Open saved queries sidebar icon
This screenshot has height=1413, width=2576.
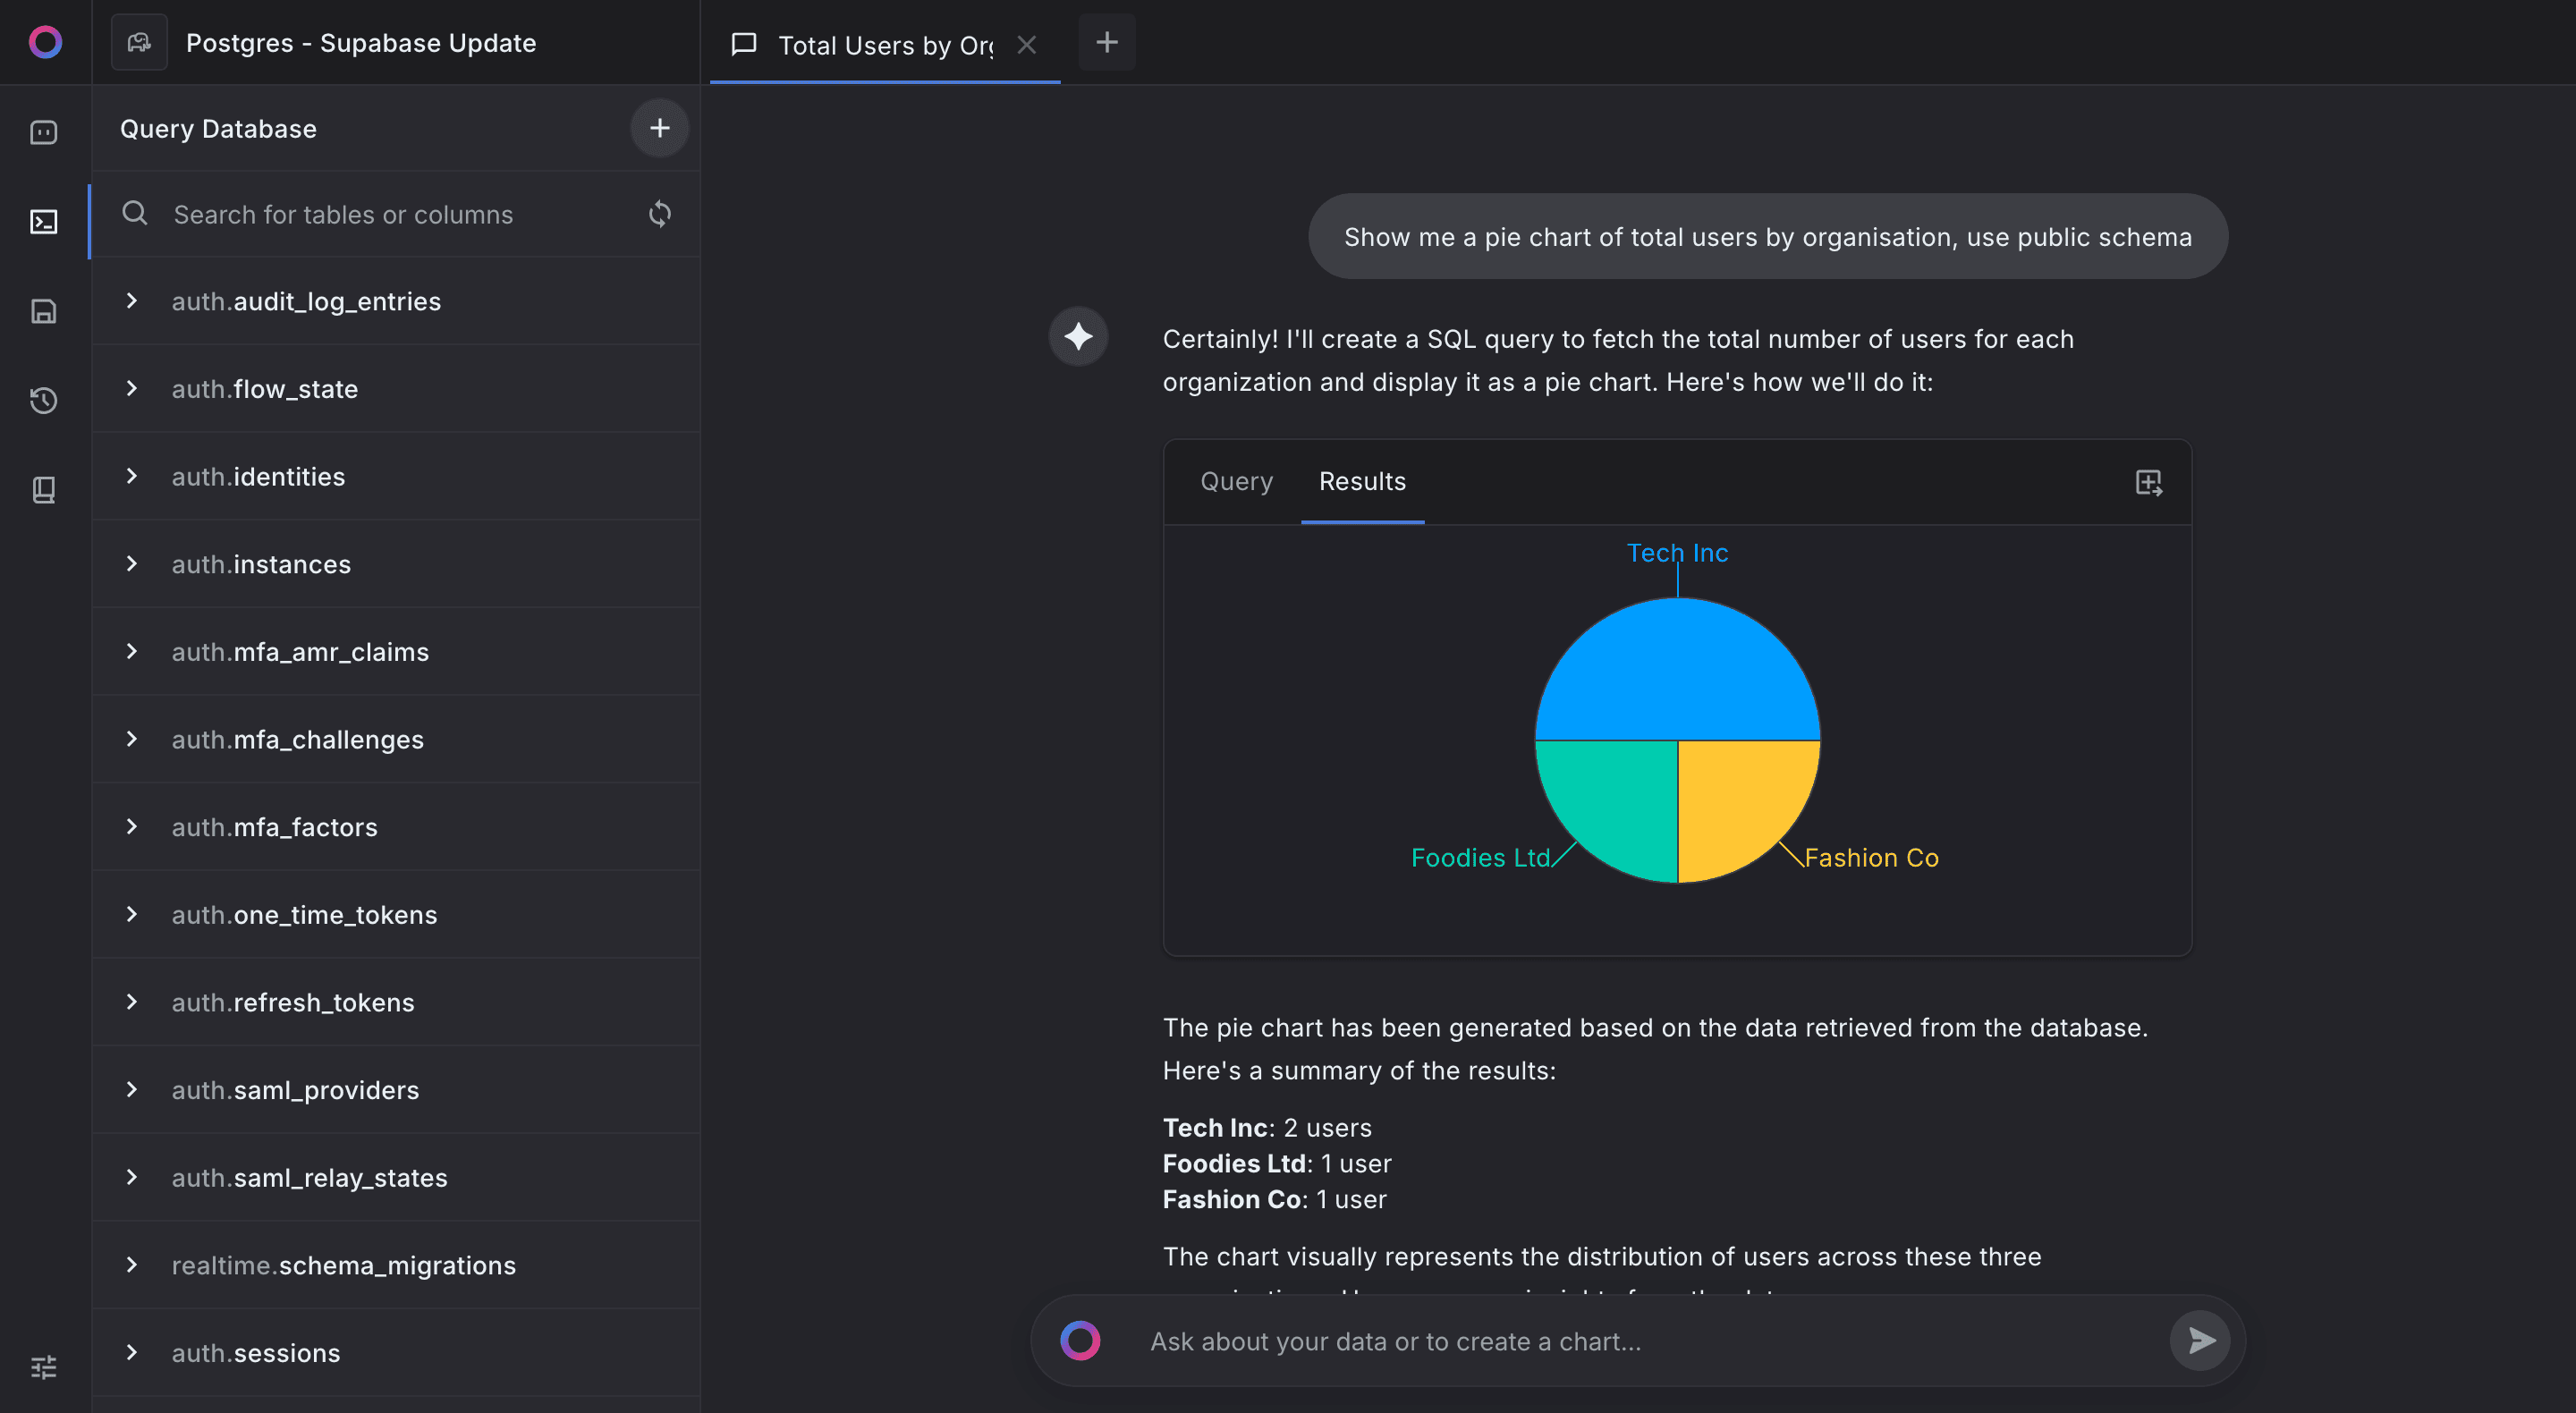pos(44,311)
